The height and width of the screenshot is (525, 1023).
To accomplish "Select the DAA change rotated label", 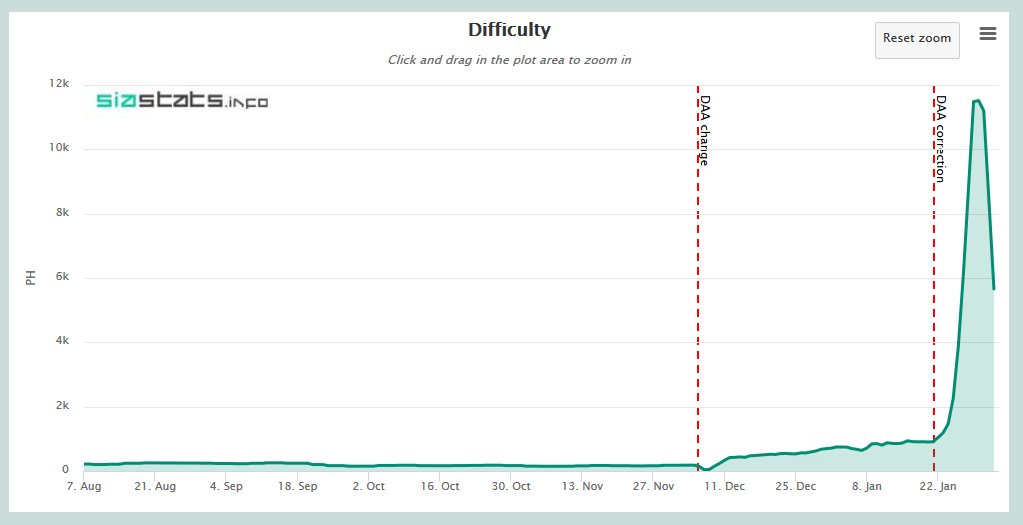I will tap(705, 130).
